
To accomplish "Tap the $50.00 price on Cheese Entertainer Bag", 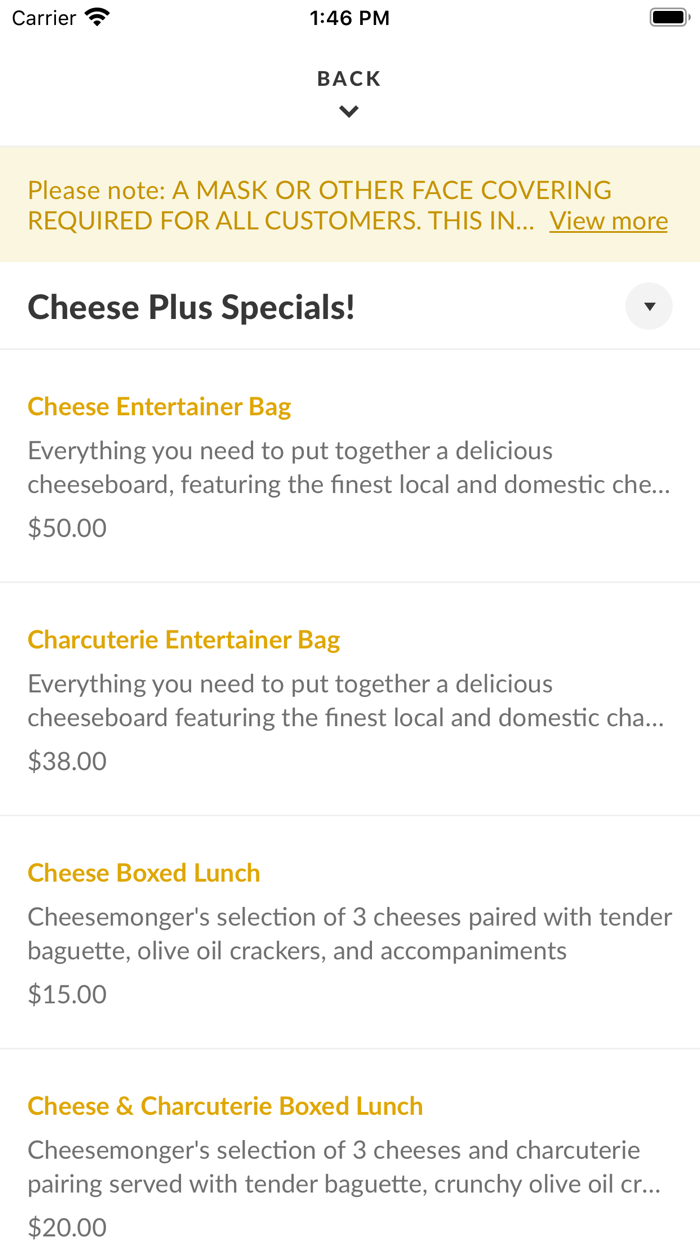I will 66,527.
